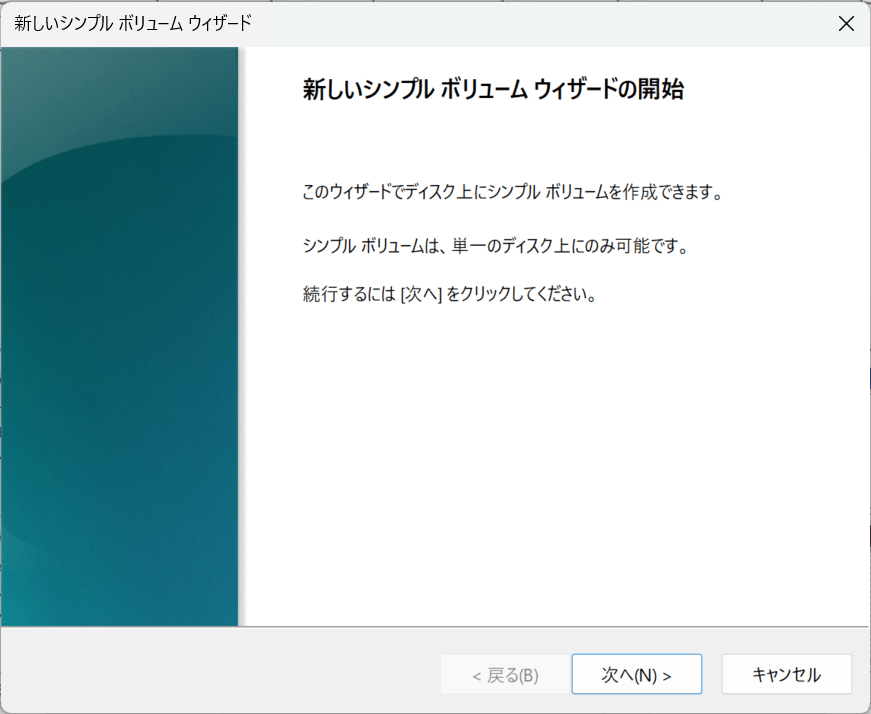Click the grayed-out < 戻る(B) button
This screenshot has width=871, height=714.
click(505, 675)
